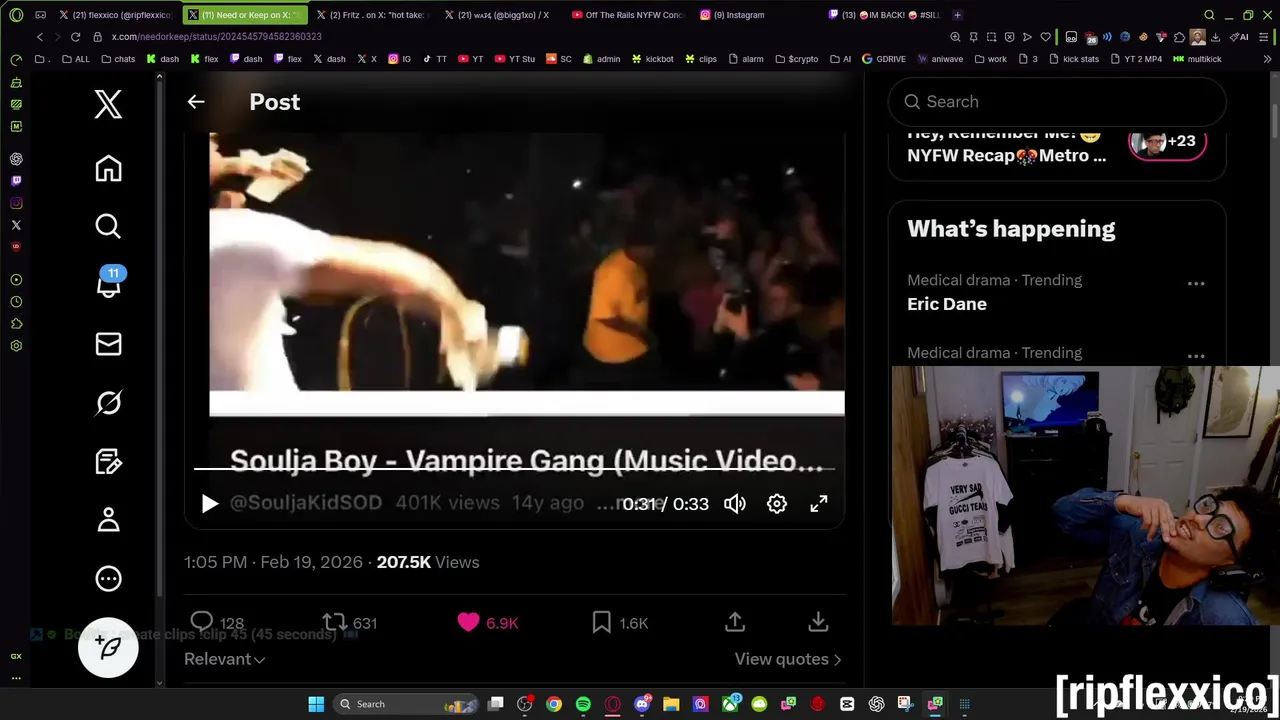Open the Windows Start menu
Screen dimensions: 1280x720
coord(316,704)
